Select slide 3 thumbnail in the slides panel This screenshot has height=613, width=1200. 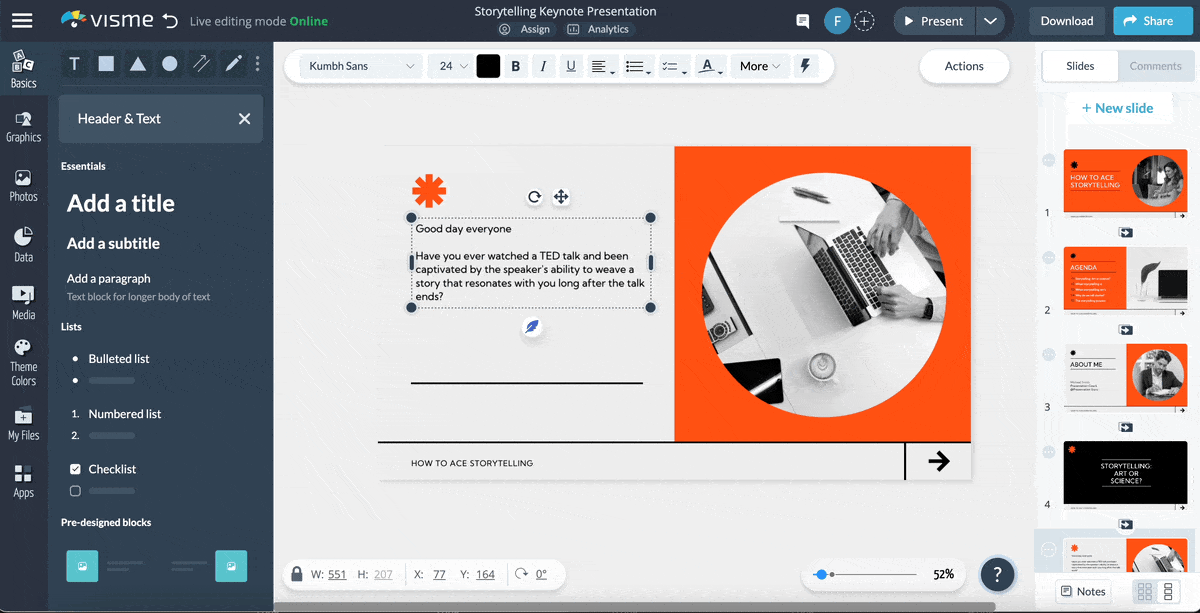[1125, 375]
